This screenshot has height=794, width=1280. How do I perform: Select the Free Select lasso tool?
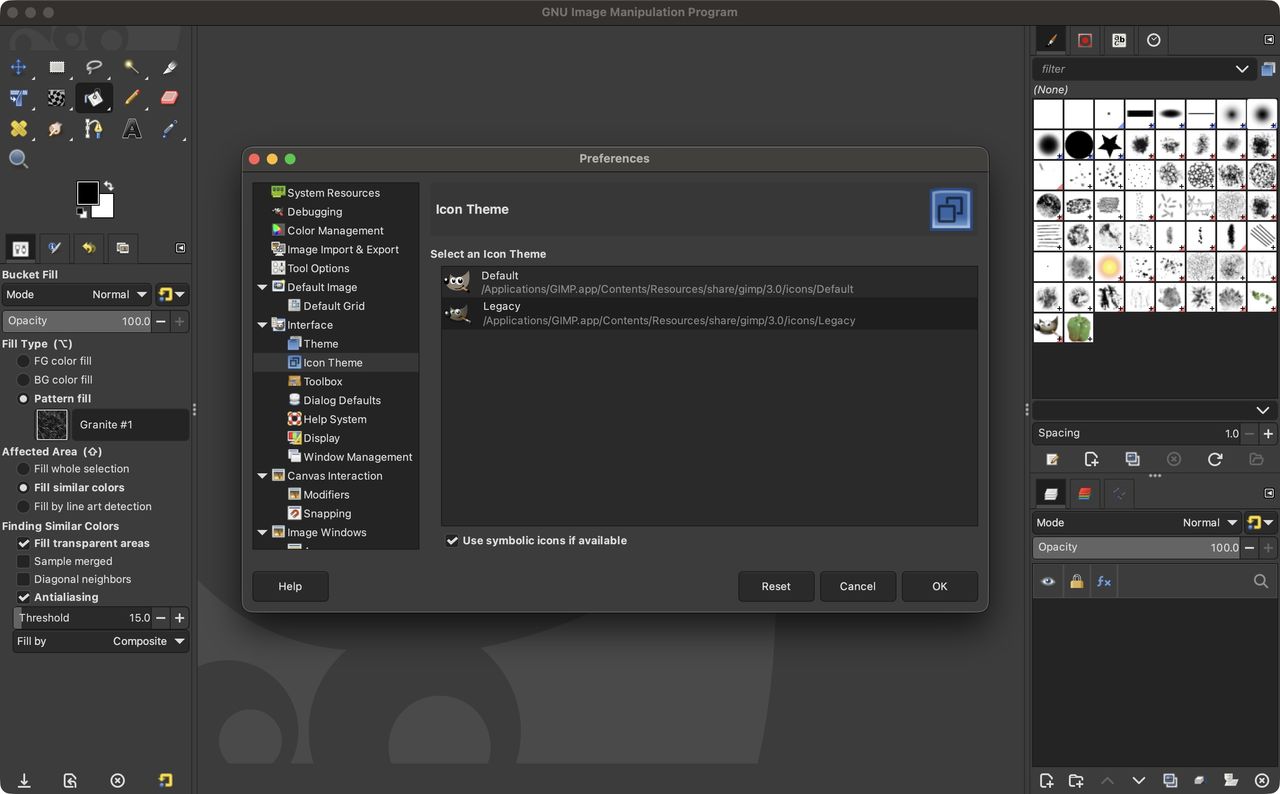[94, 67]
